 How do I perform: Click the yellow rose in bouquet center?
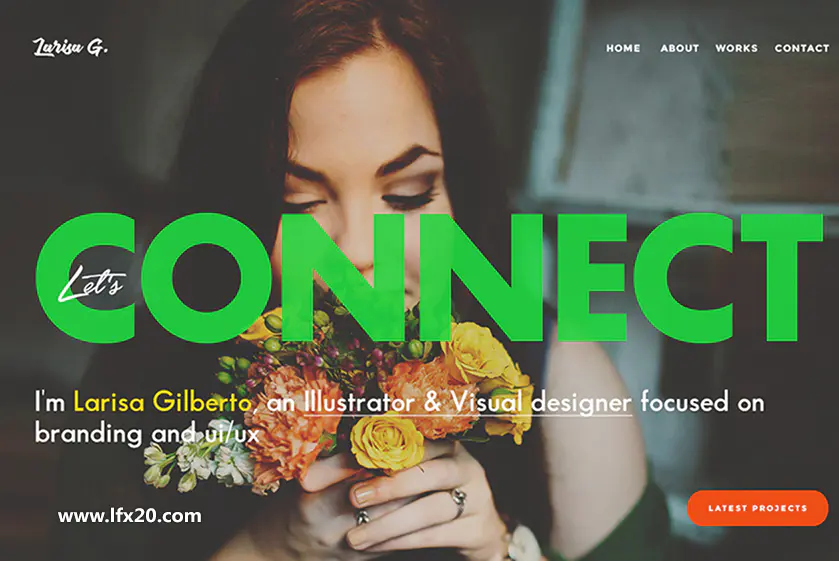pos(386,442)
